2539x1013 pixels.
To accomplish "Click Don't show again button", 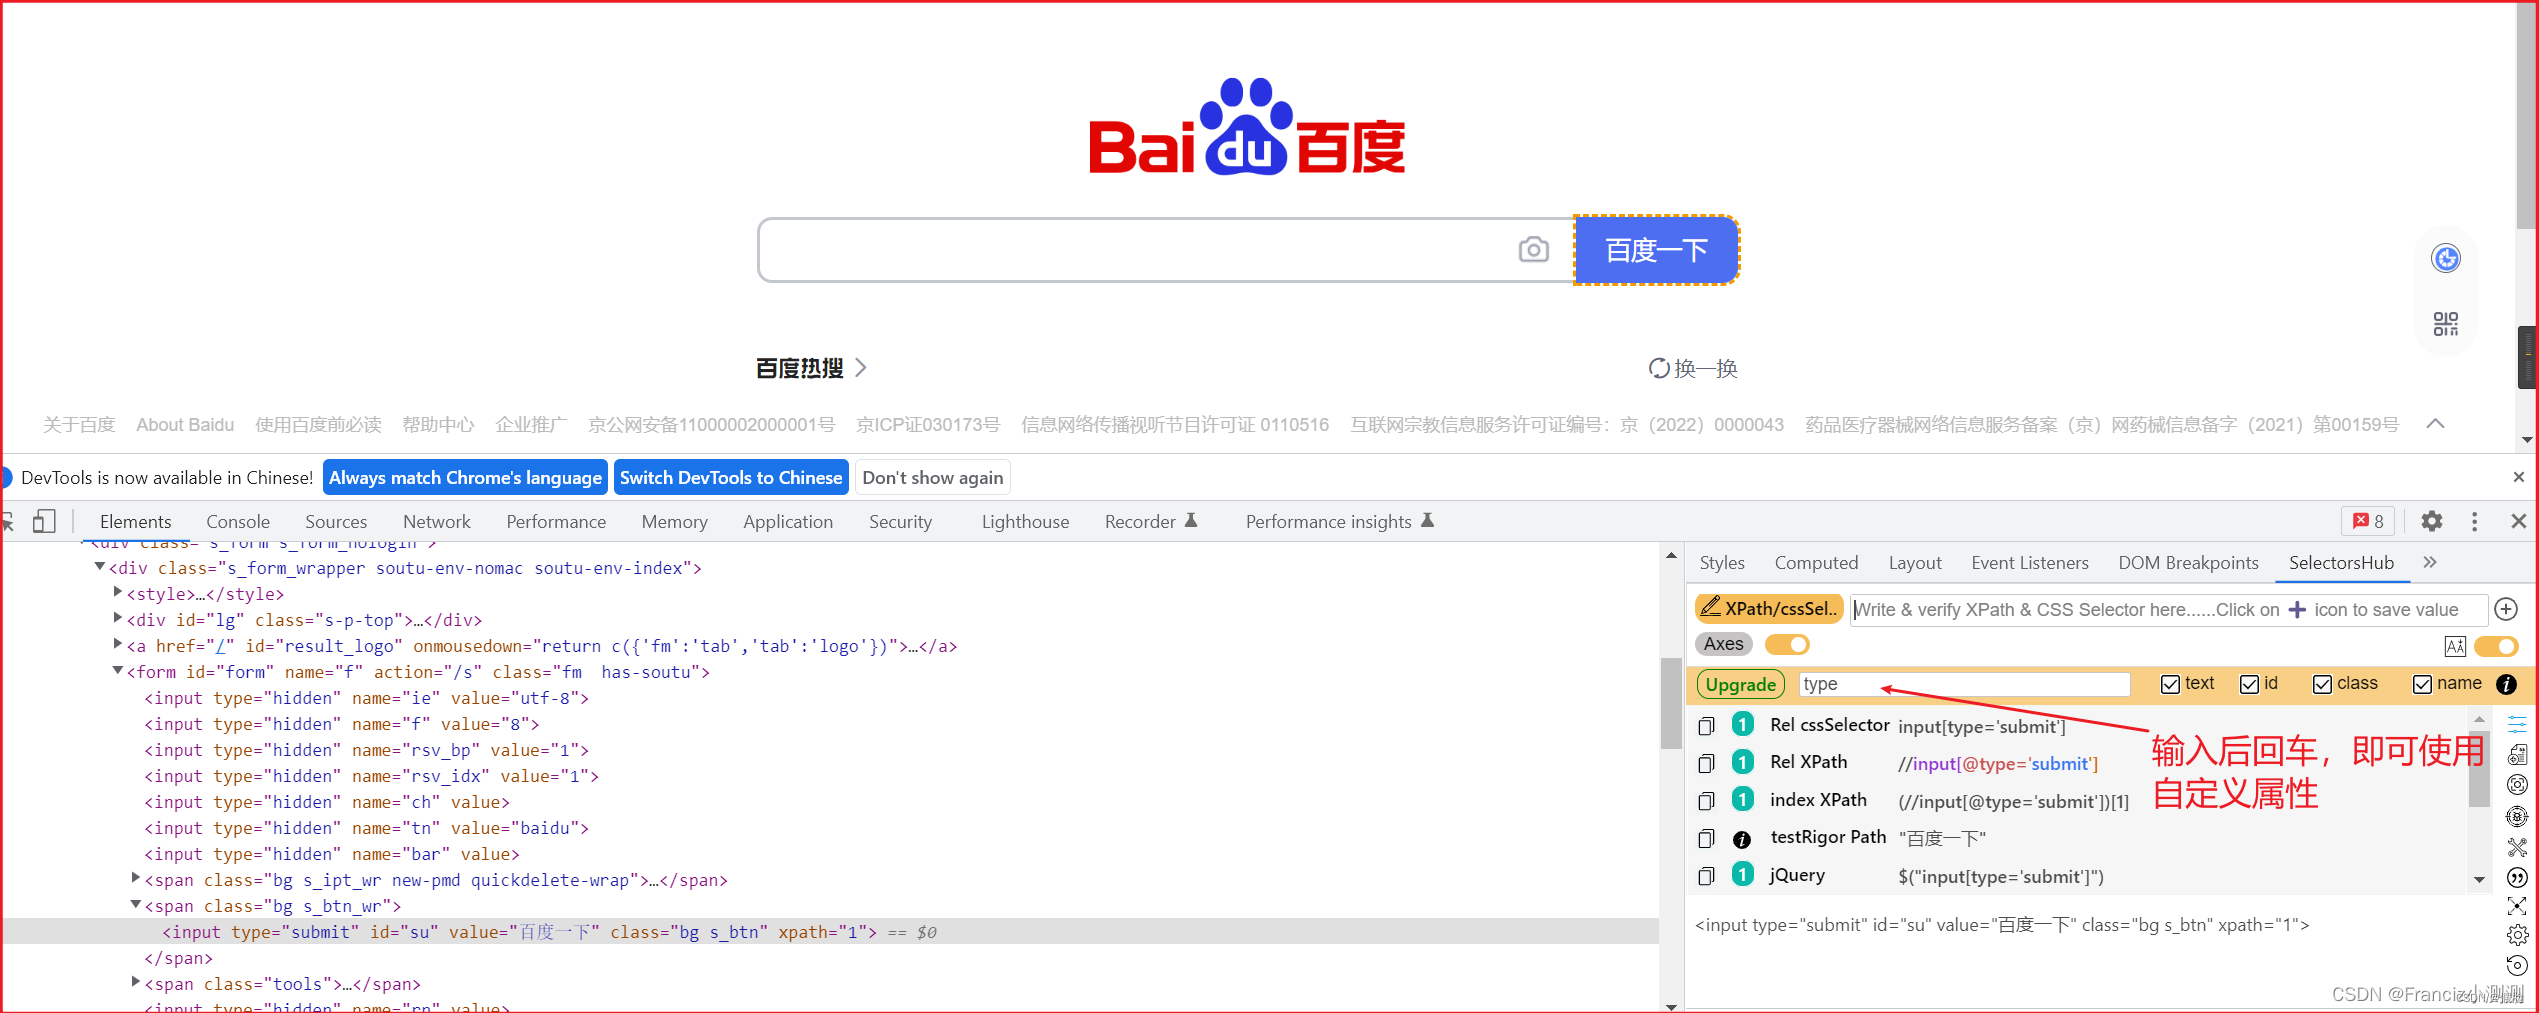I will click(x=932, y=478).
